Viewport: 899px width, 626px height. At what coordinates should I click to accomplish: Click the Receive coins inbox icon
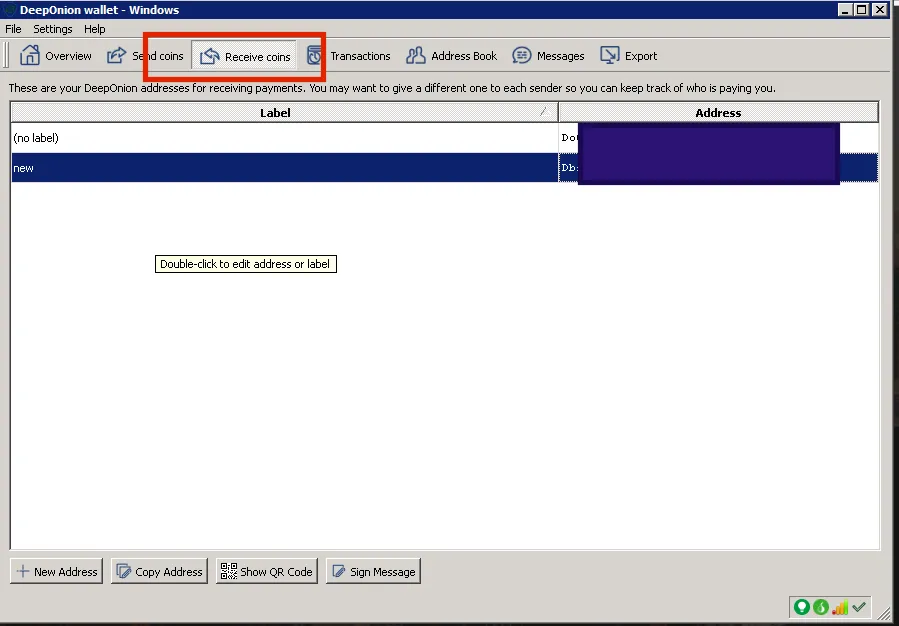[x=210, y=56]
